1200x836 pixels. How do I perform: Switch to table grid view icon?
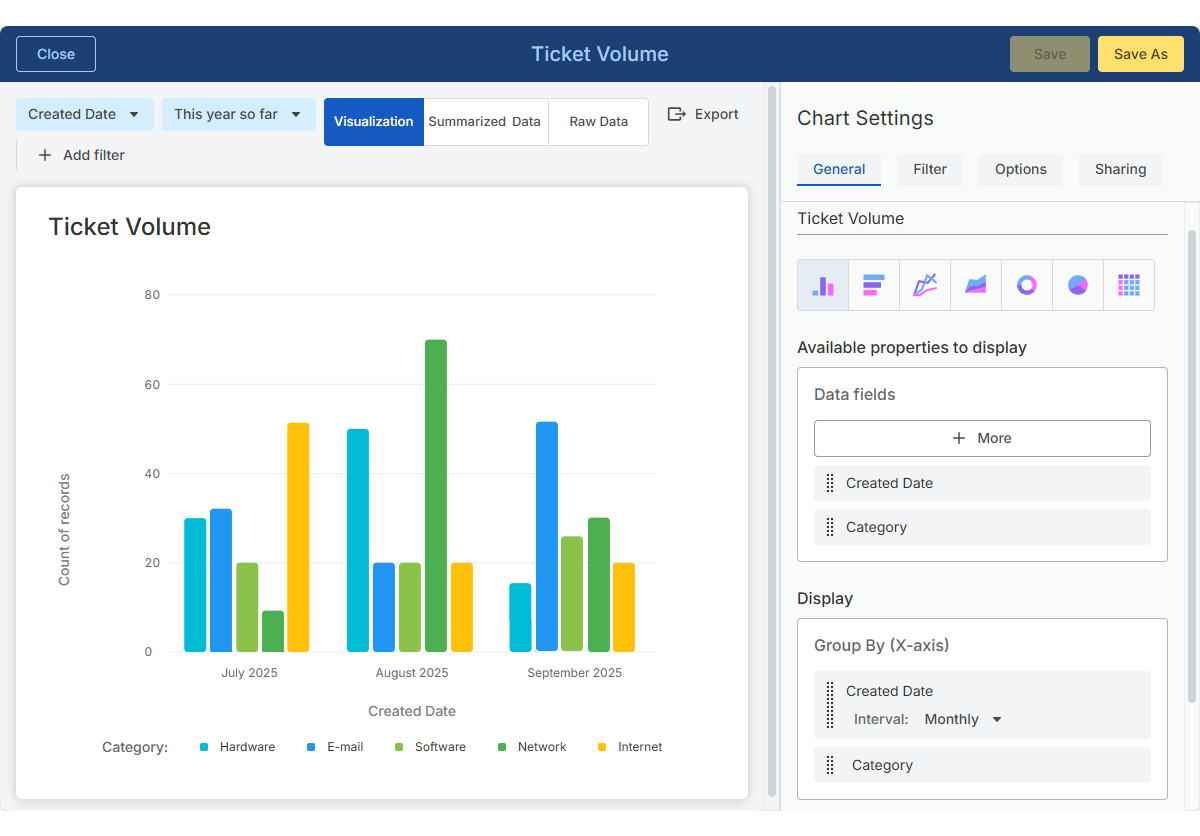pyautogui.click(x=1129, y=285)
